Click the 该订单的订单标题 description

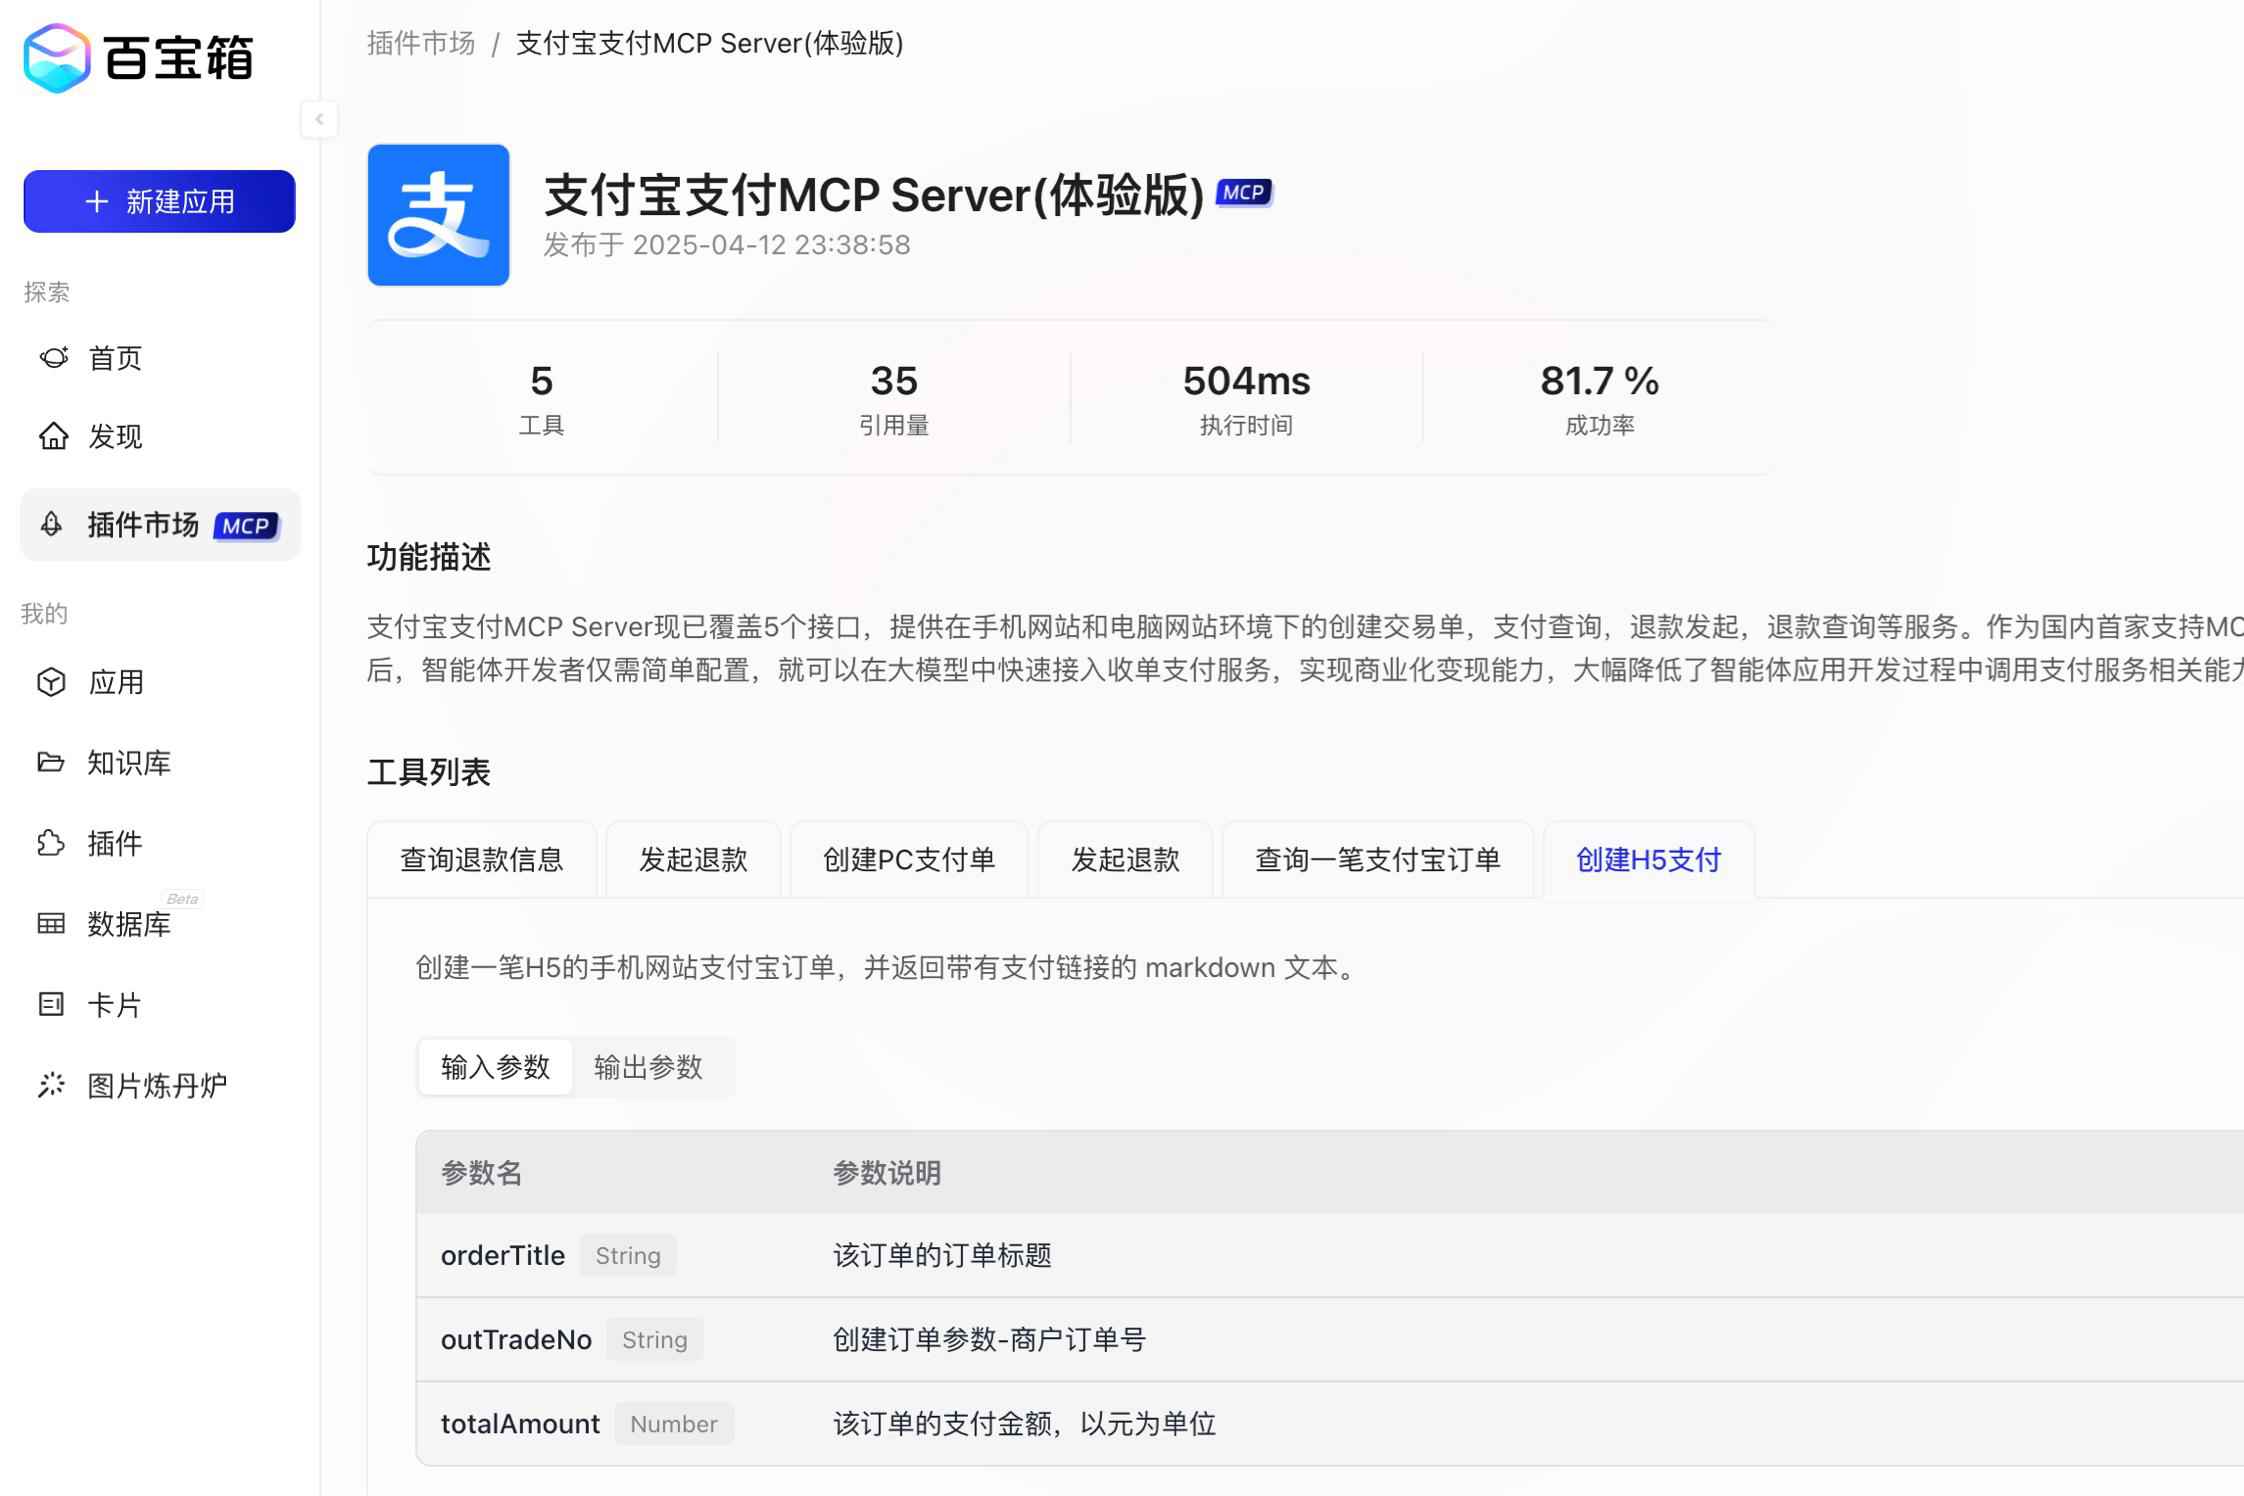(x=942, y=1255)
